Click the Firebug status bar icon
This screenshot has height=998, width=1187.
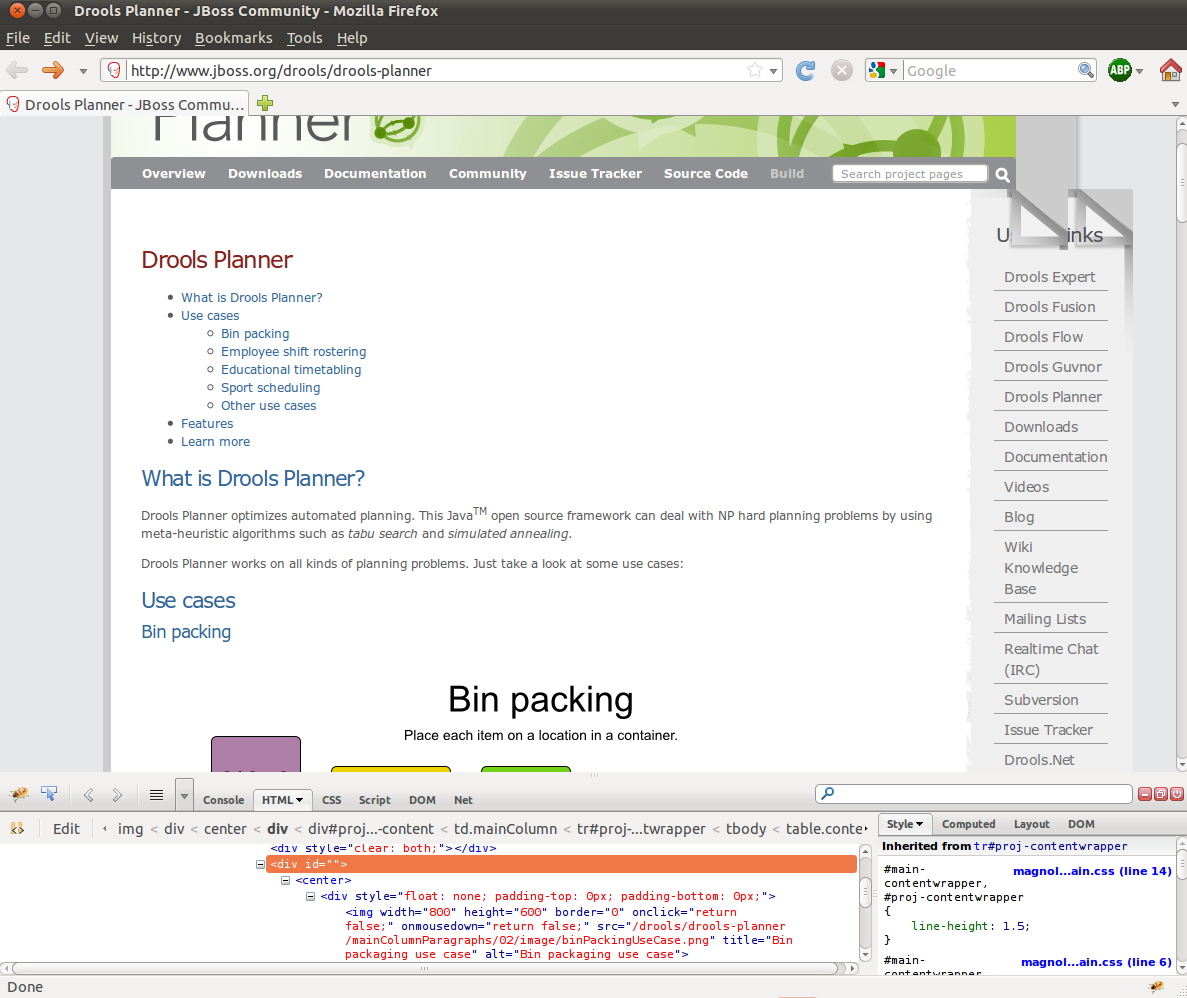pyautogui.click(x=1156, y=987)
